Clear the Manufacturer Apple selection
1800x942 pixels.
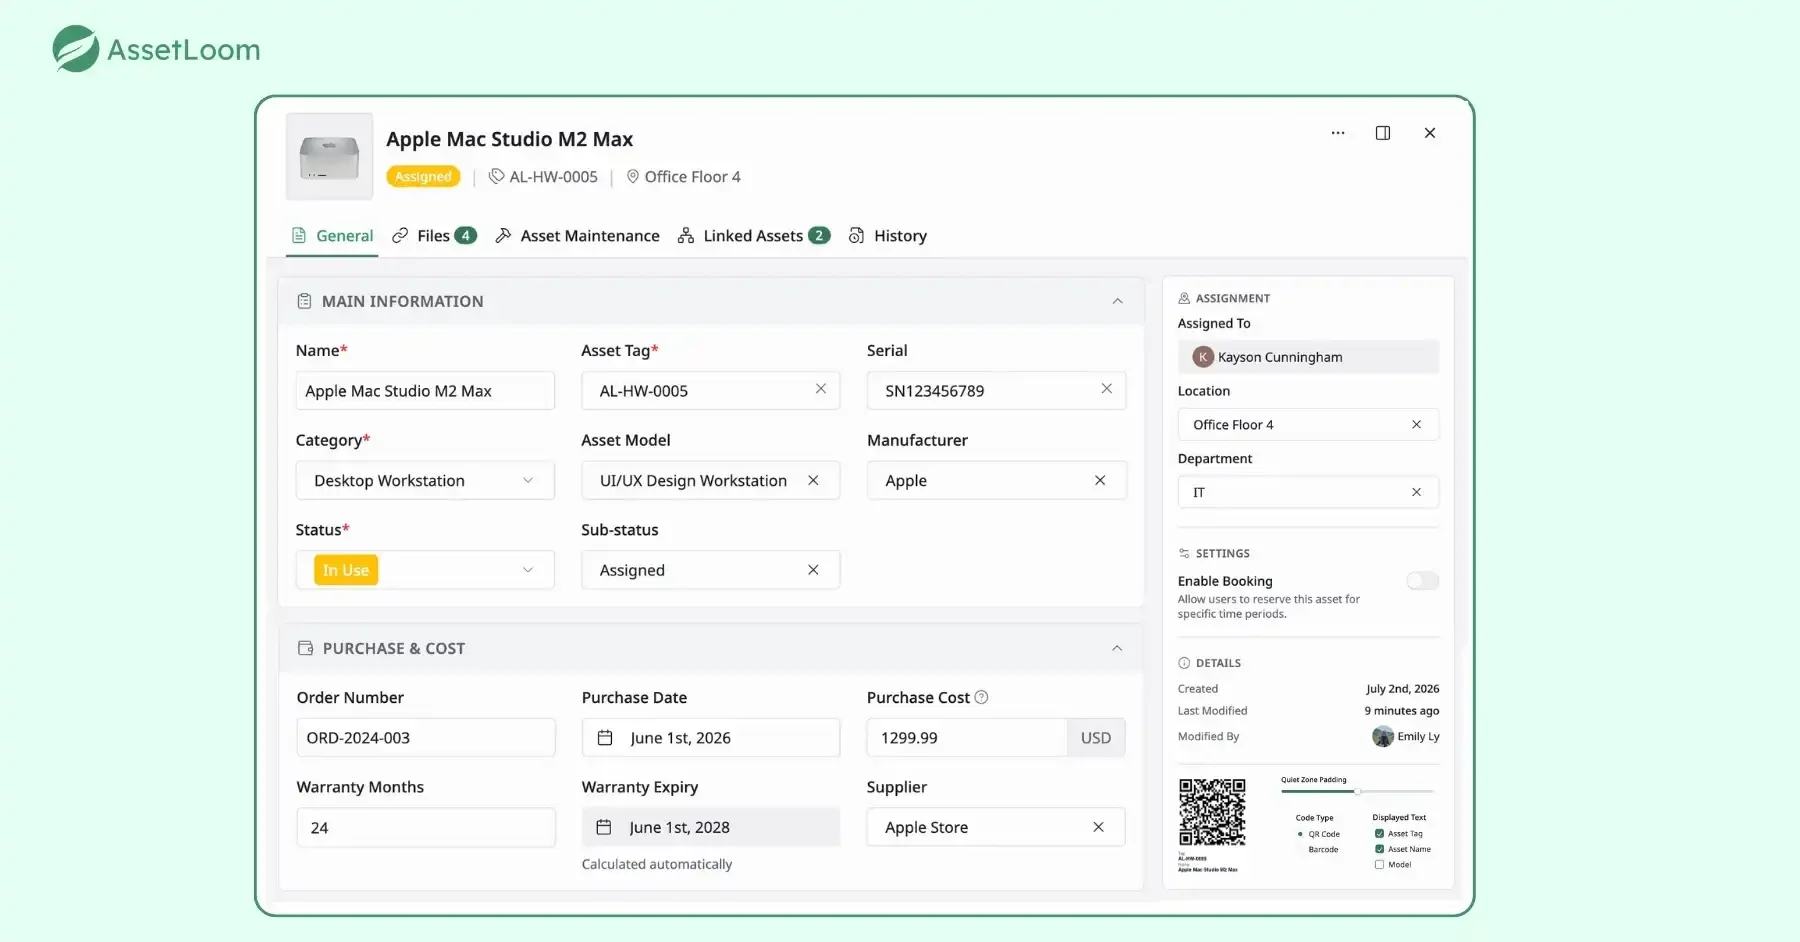pyautogui.click(x=1100, y=480)
